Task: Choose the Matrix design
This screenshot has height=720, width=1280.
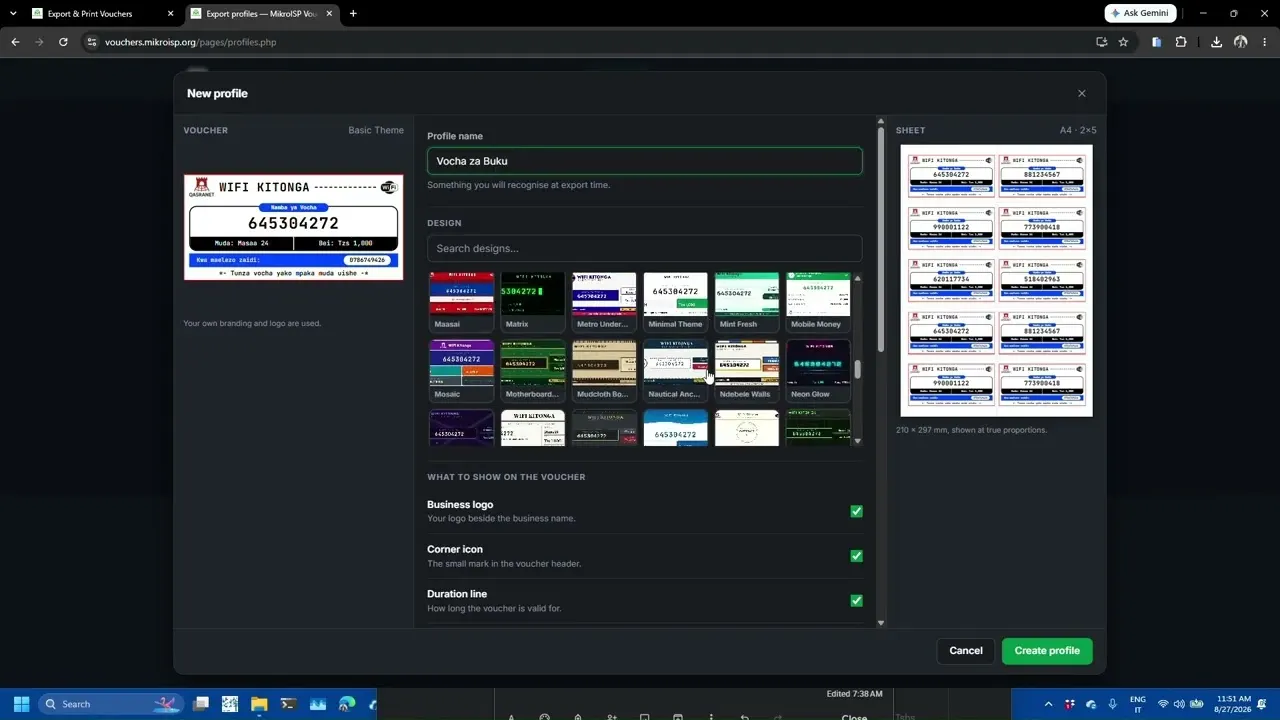Action: [x=533, y=302]
